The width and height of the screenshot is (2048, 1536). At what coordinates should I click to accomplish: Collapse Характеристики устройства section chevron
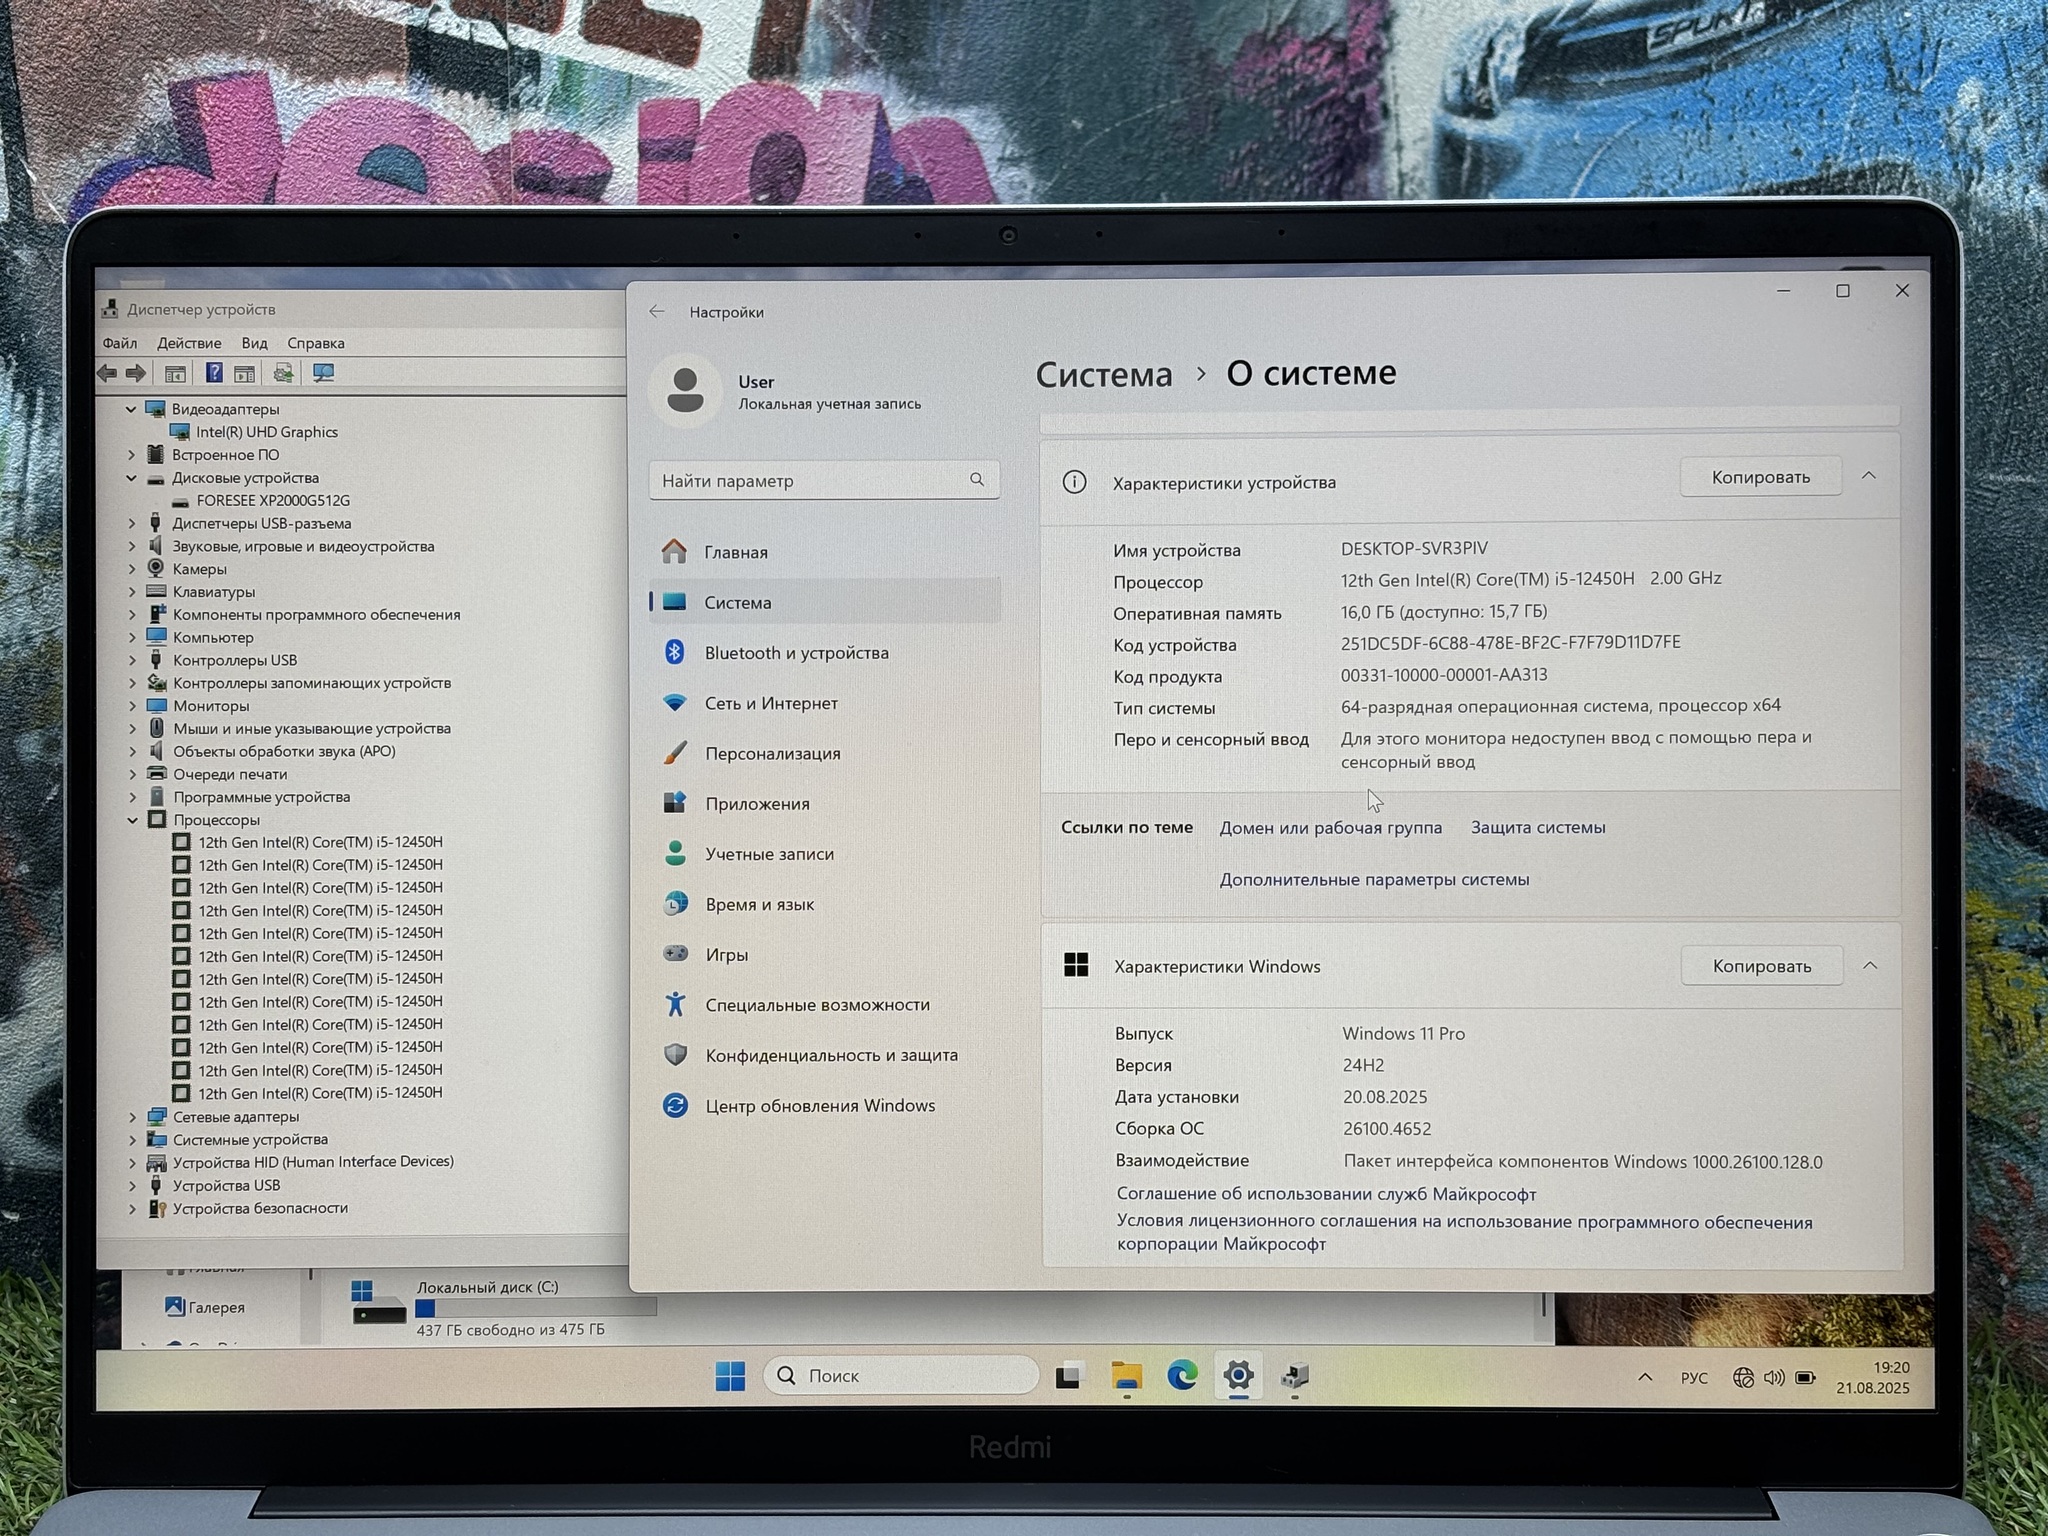coord(1868,476)
